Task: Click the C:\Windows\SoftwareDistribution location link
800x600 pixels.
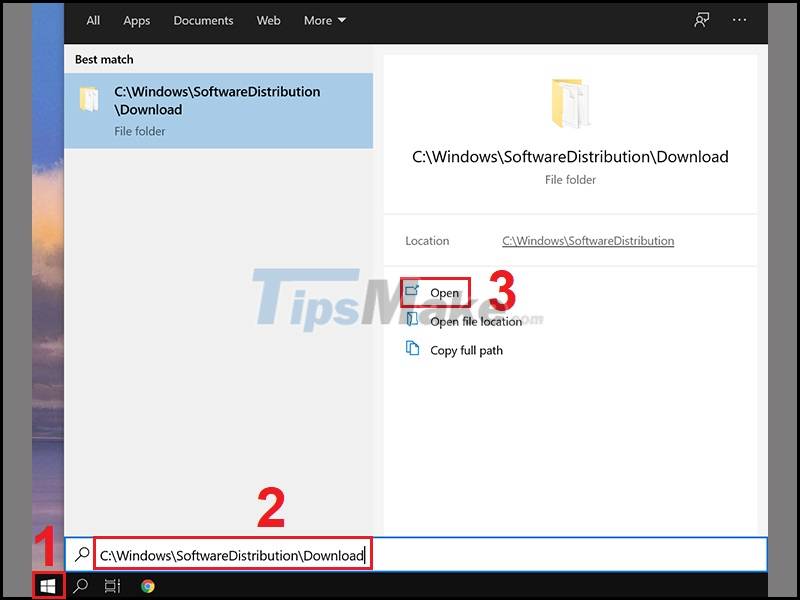Action: [x=588, y=241]
